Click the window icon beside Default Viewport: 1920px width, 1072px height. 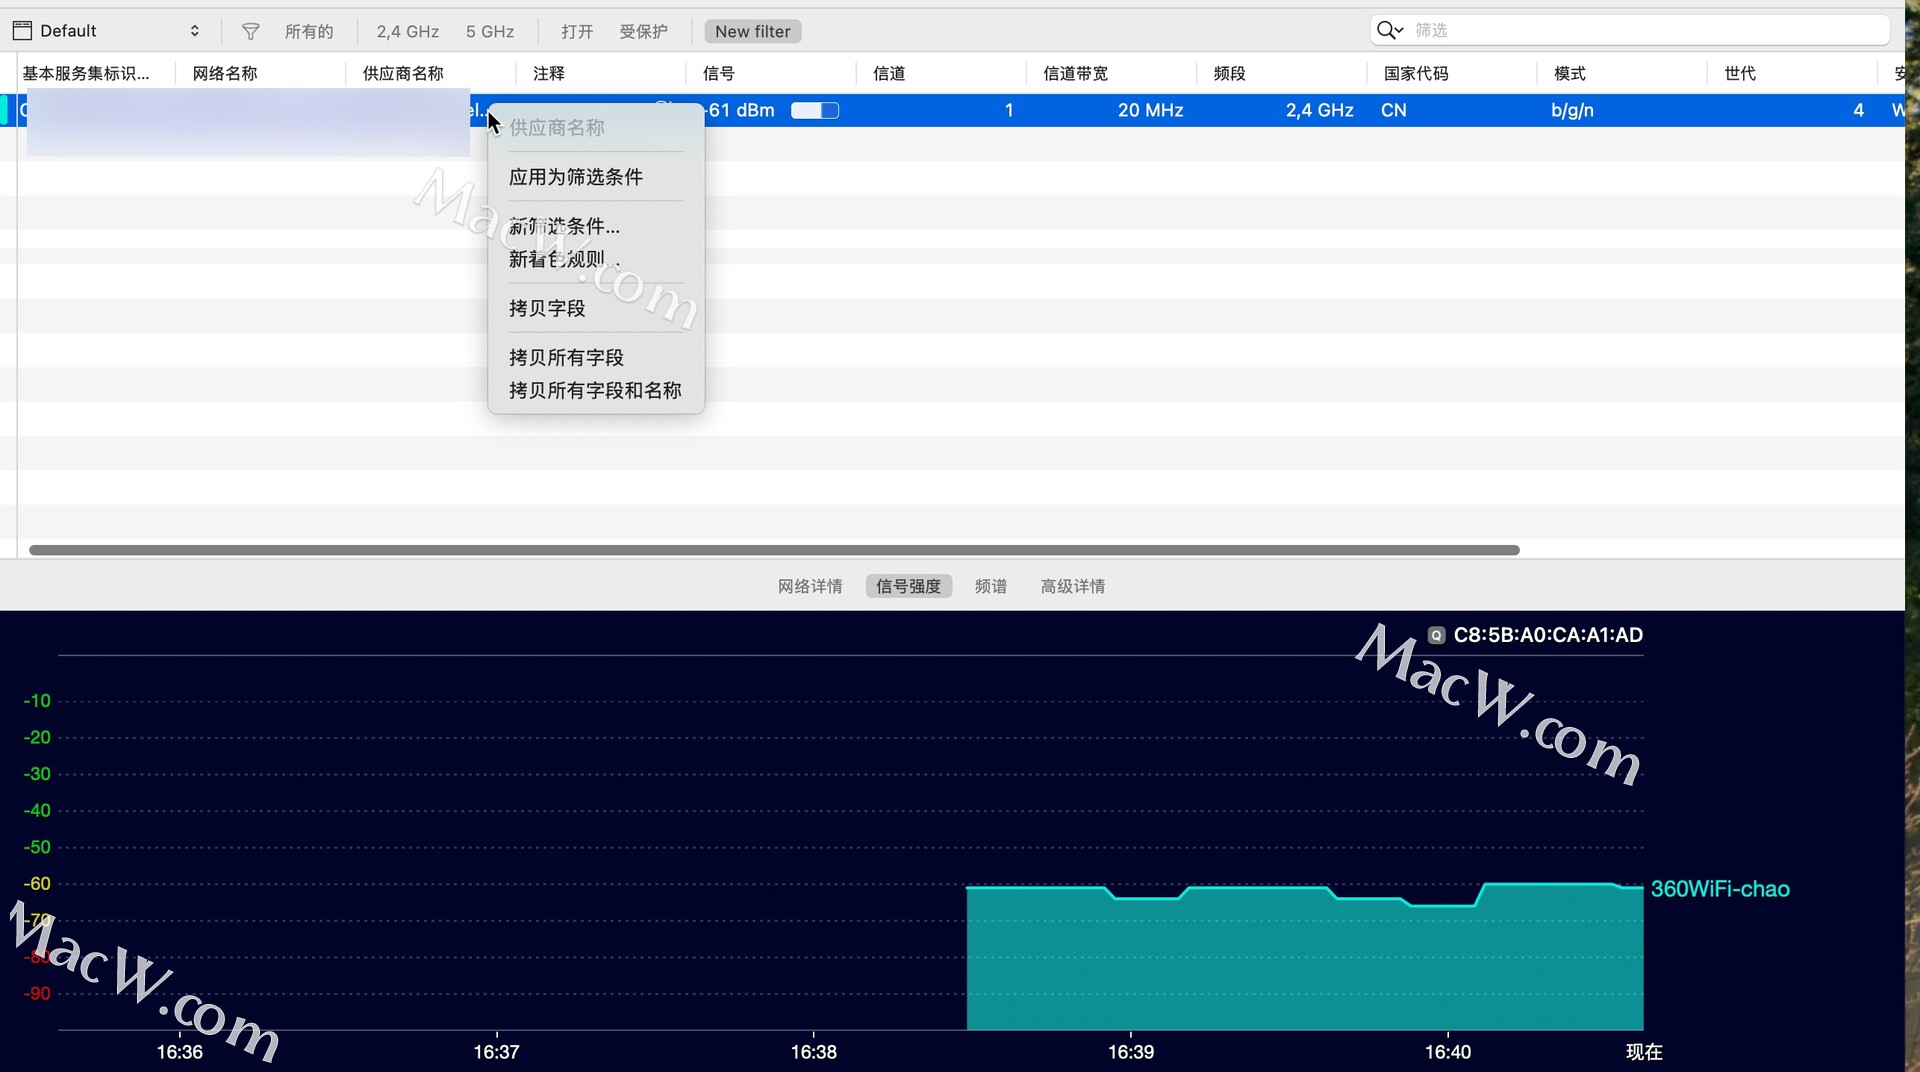pos(22,31)
